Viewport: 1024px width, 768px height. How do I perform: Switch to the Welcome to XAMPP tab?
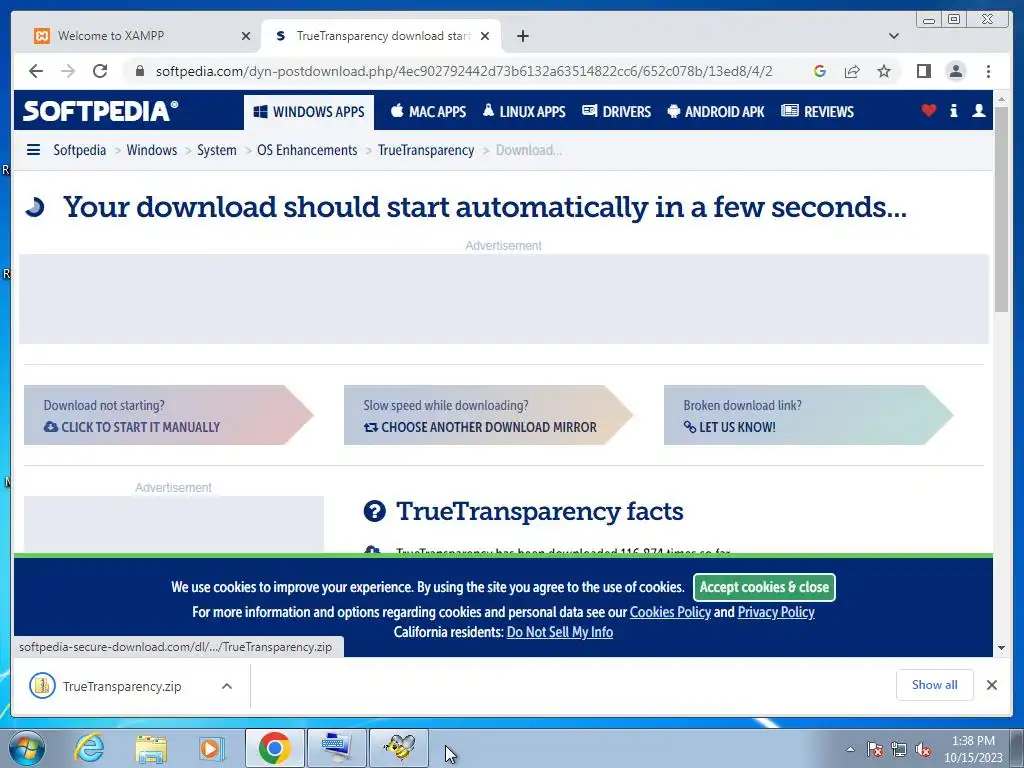(x=139, y=36)
